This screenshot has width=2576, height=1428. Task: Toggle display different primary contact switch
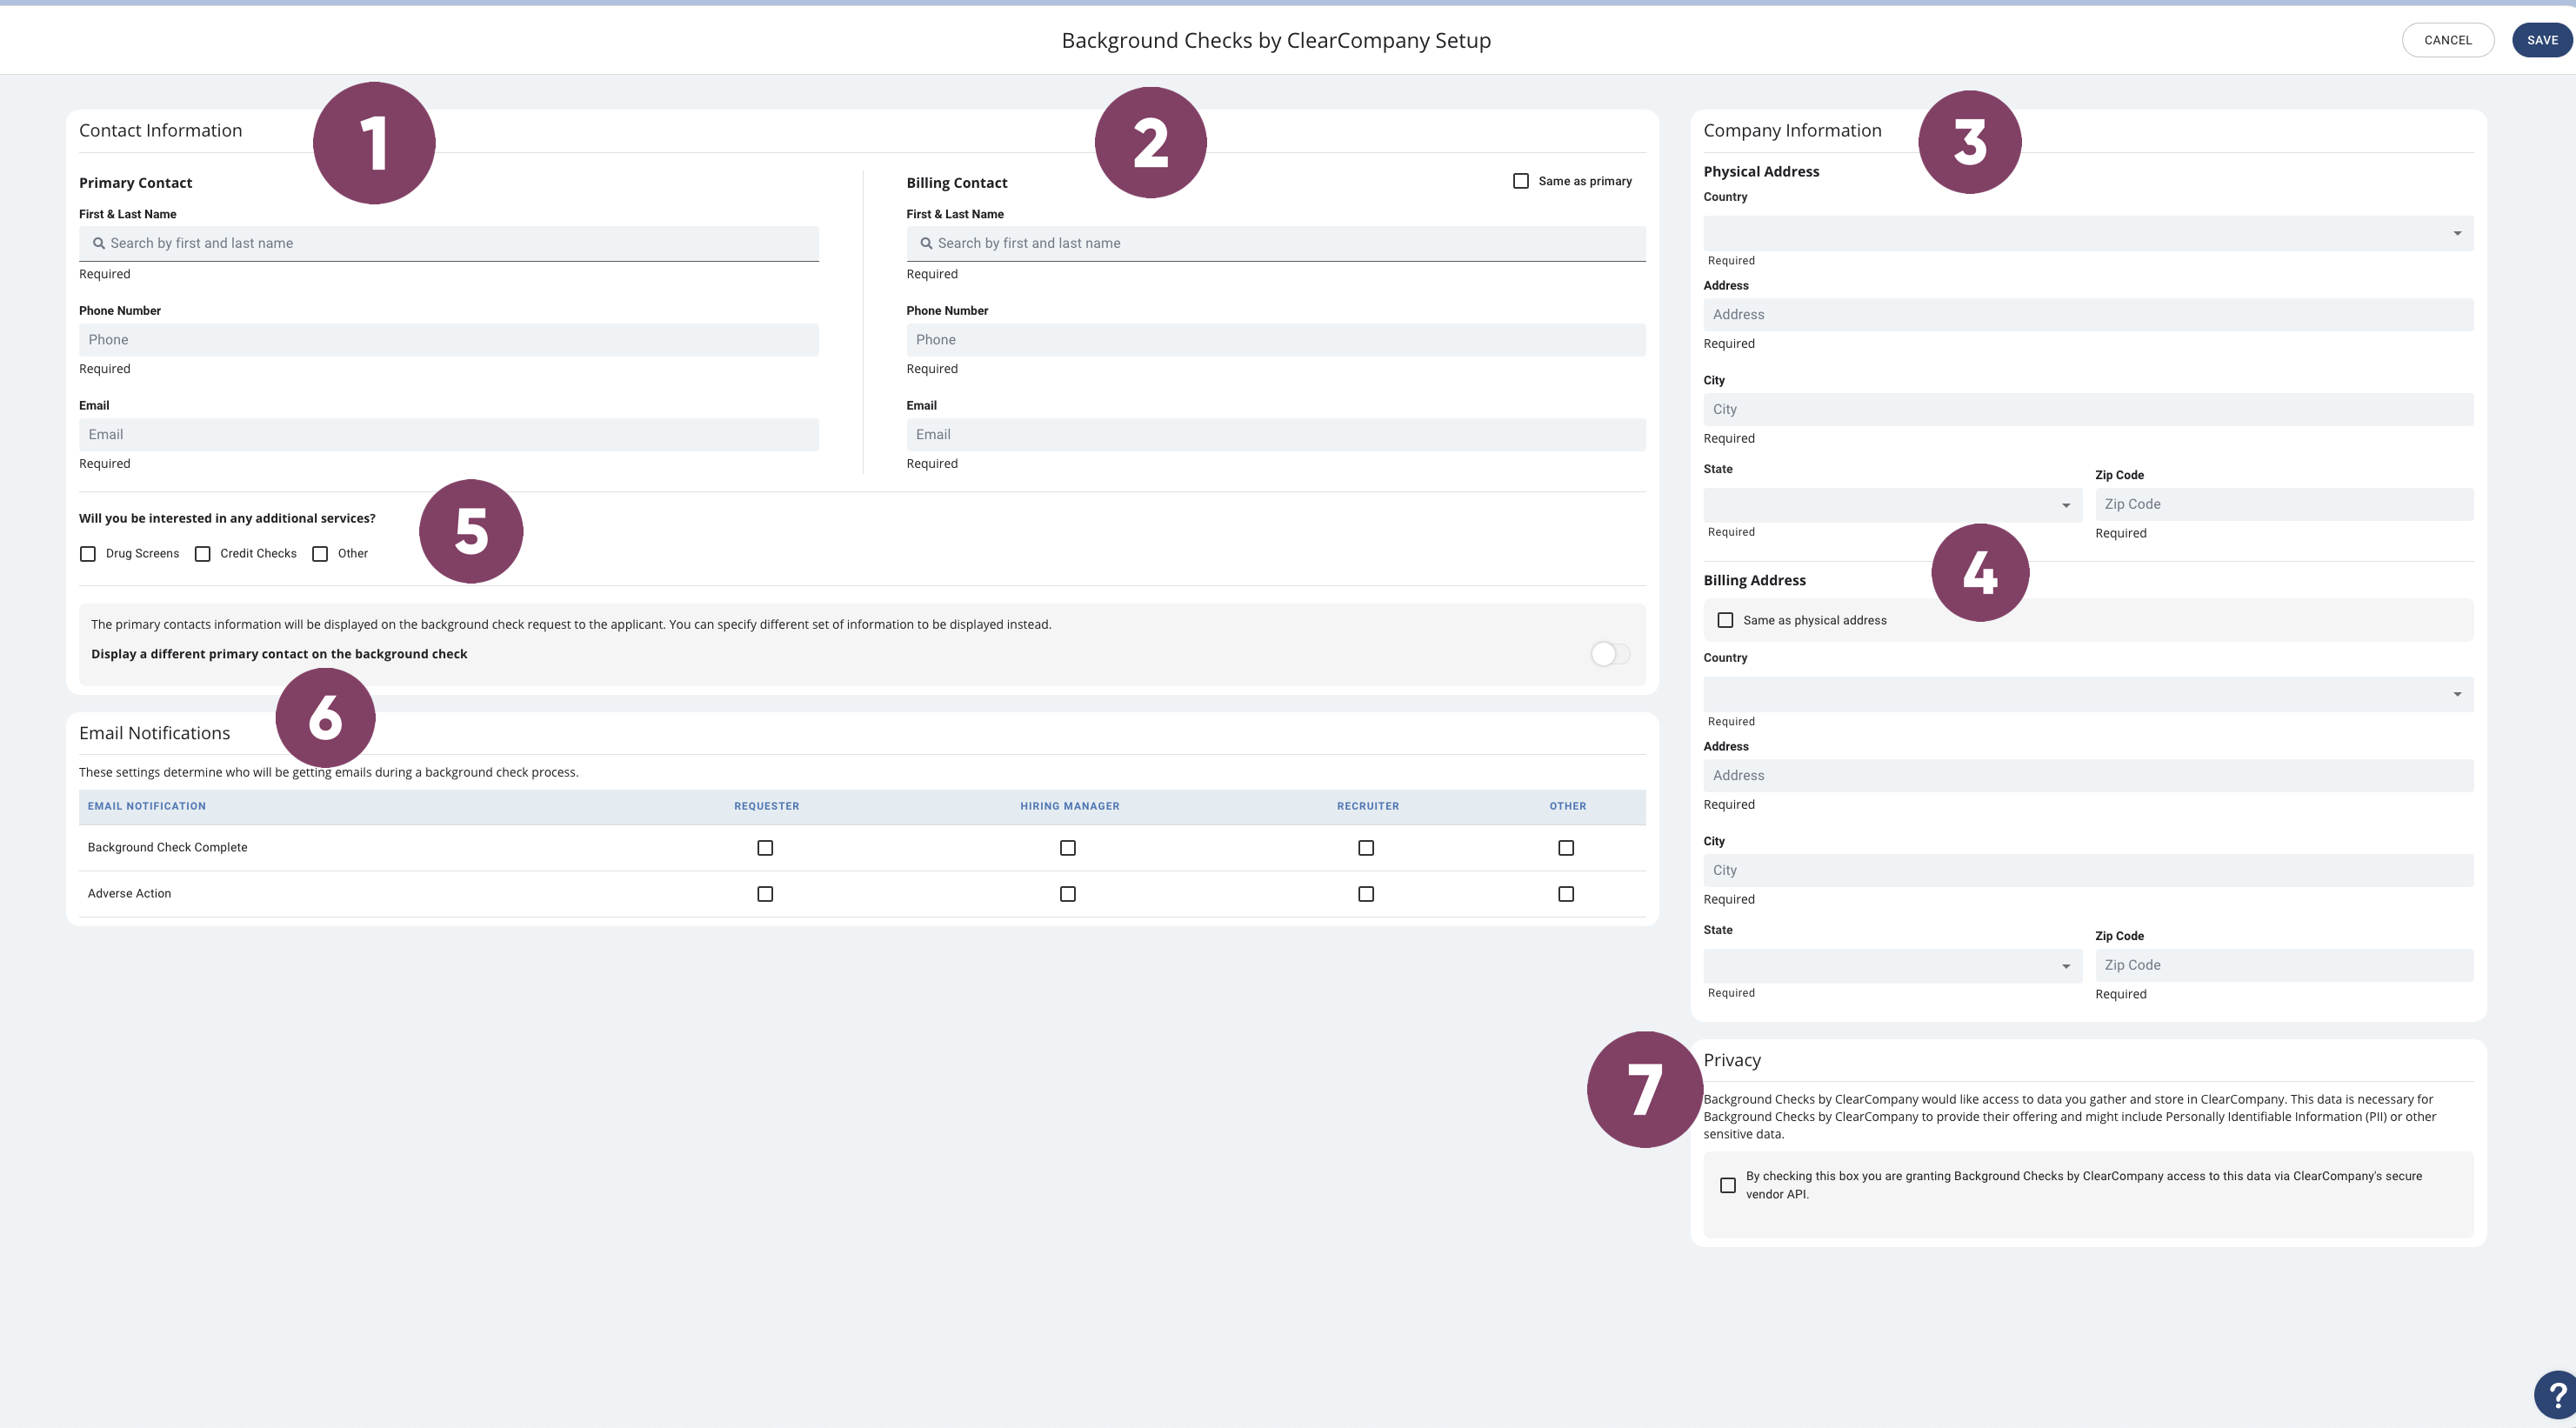[1610, 654]
